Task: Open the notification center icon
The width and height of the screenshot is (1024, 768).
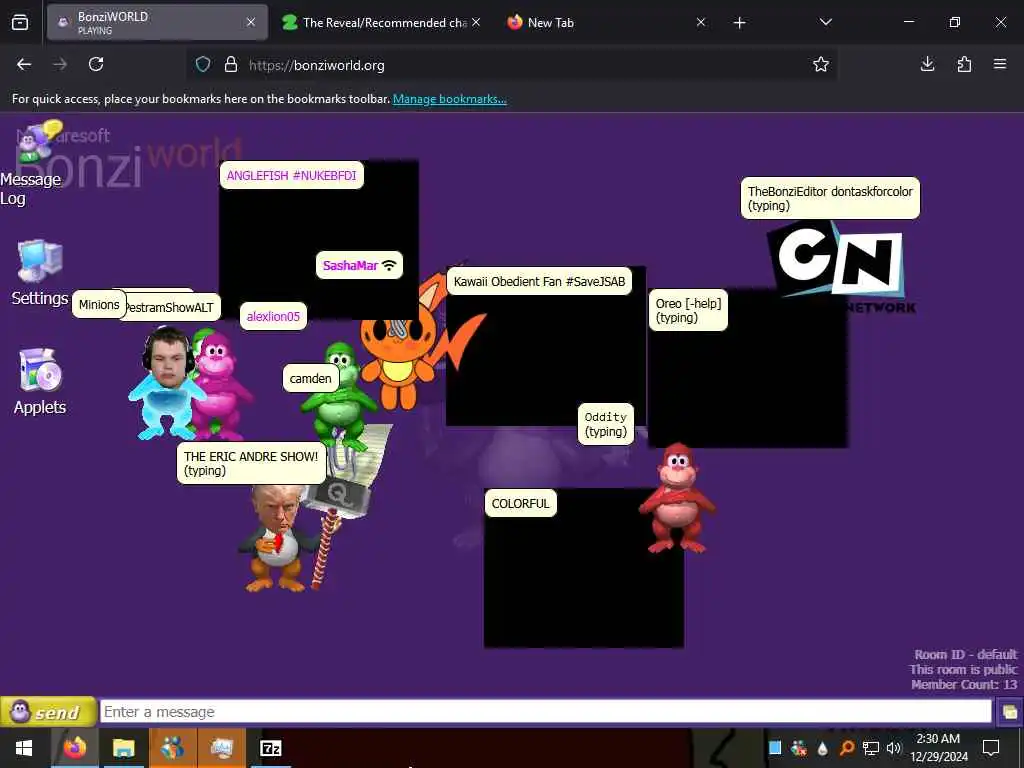Action: pyautogui.click(x=991, y=748)
